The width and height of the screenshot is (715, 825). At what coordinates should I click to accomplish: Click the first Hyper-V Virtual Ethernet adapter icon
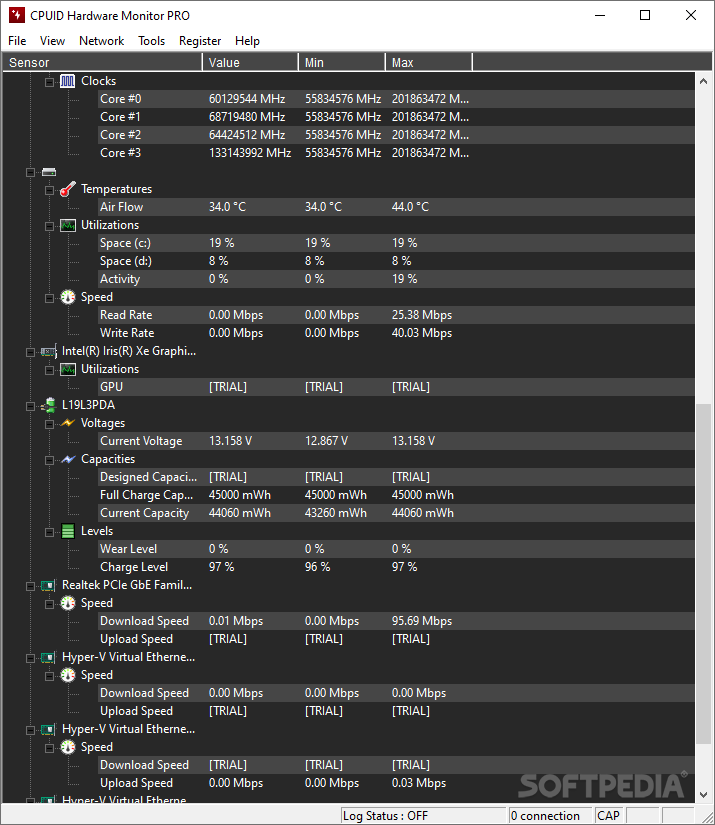coord(48,657)
